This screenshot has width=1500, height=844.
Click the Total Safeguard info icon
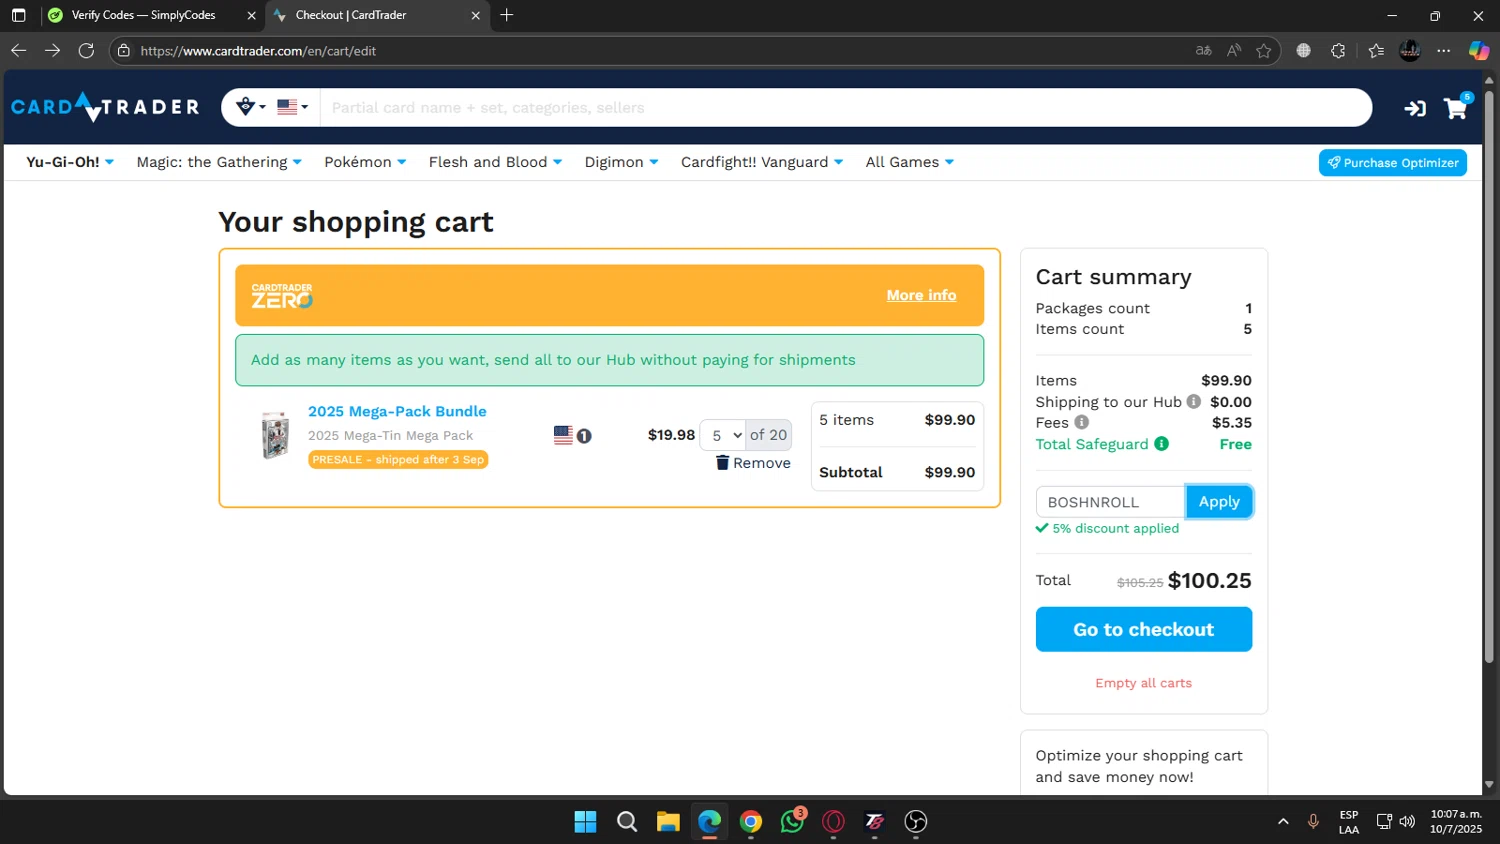1161,443
